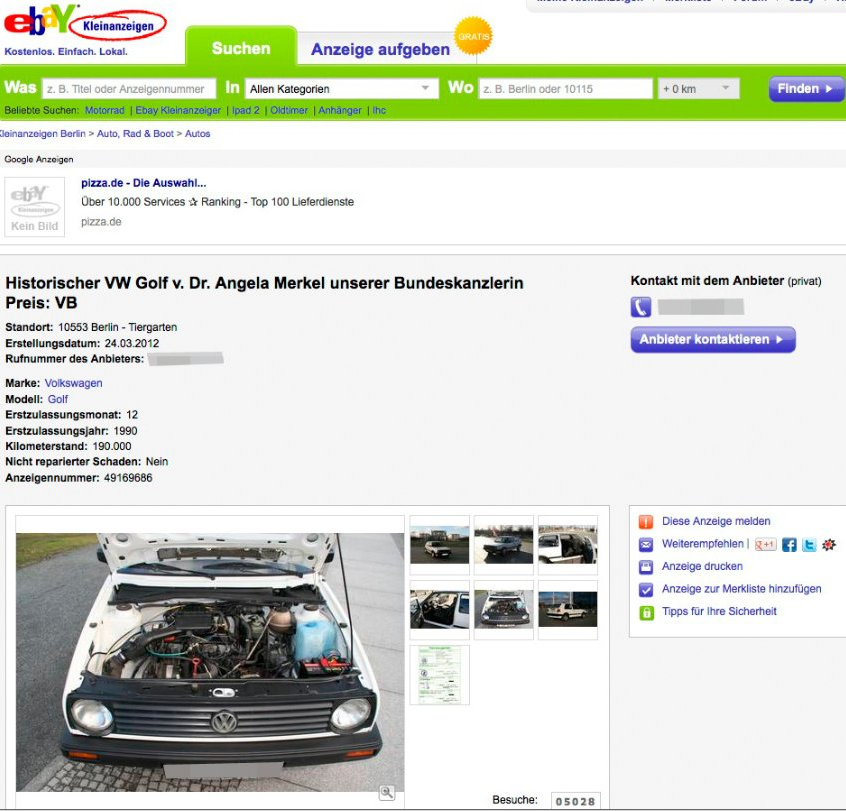The image size is (846, 811).
Task: Open the + 0 km radius dropdown
Action: [698, 89]
